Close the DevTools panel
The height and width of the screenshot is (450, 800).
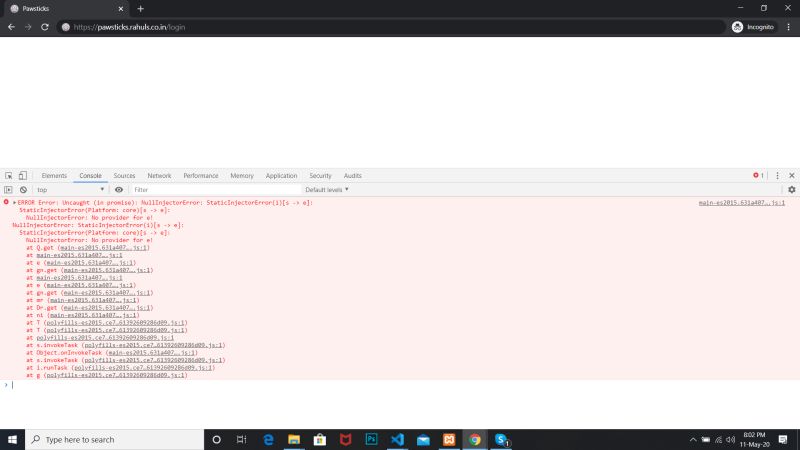[x=792, y=176]
